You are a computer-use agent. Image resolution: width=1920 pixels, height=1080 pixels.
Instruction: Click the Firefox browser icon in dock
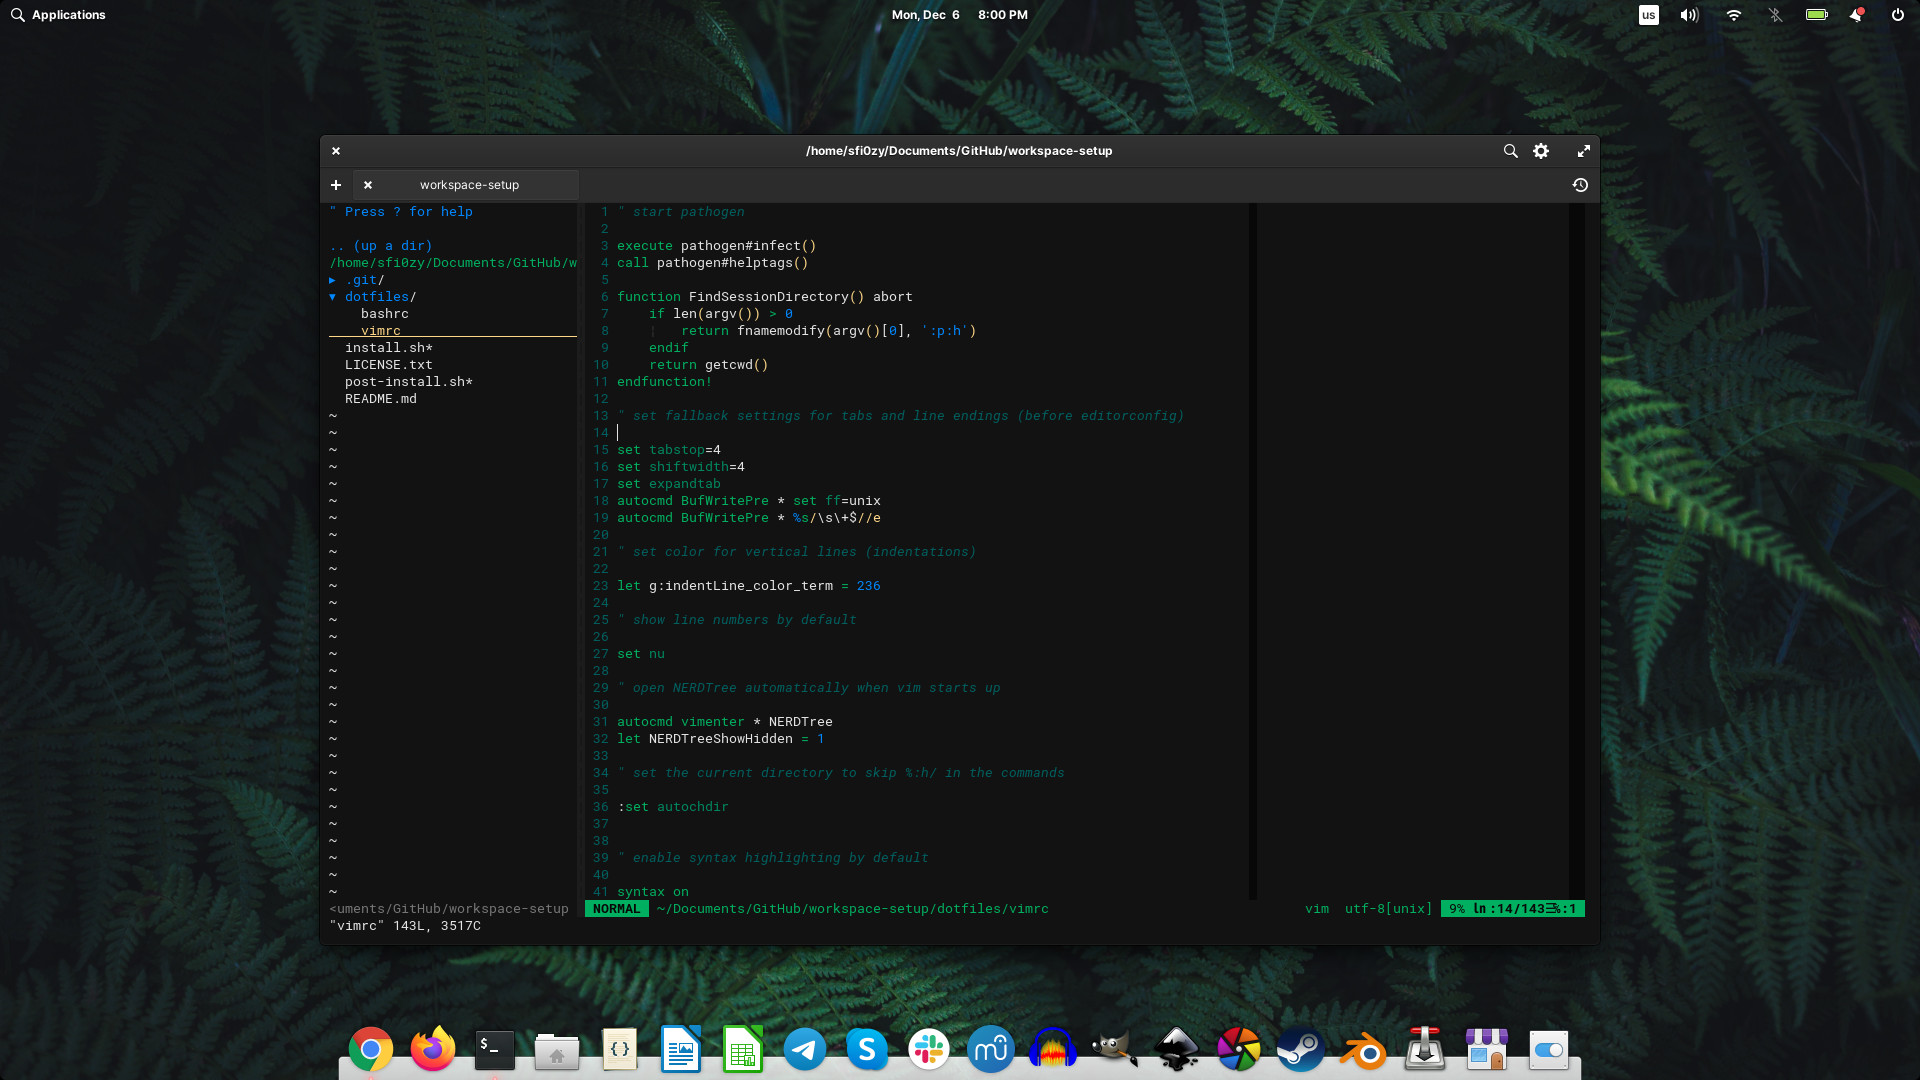(x=431, y=1048)
